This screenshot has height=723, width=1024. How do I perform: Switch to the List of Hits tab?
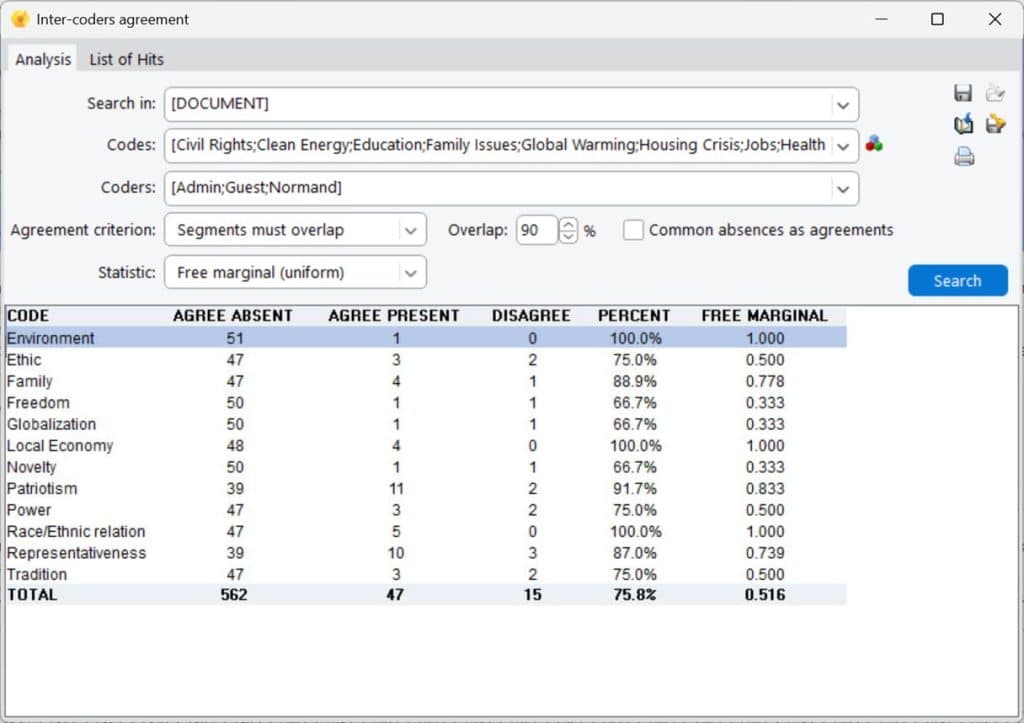[x=127, y=59]
